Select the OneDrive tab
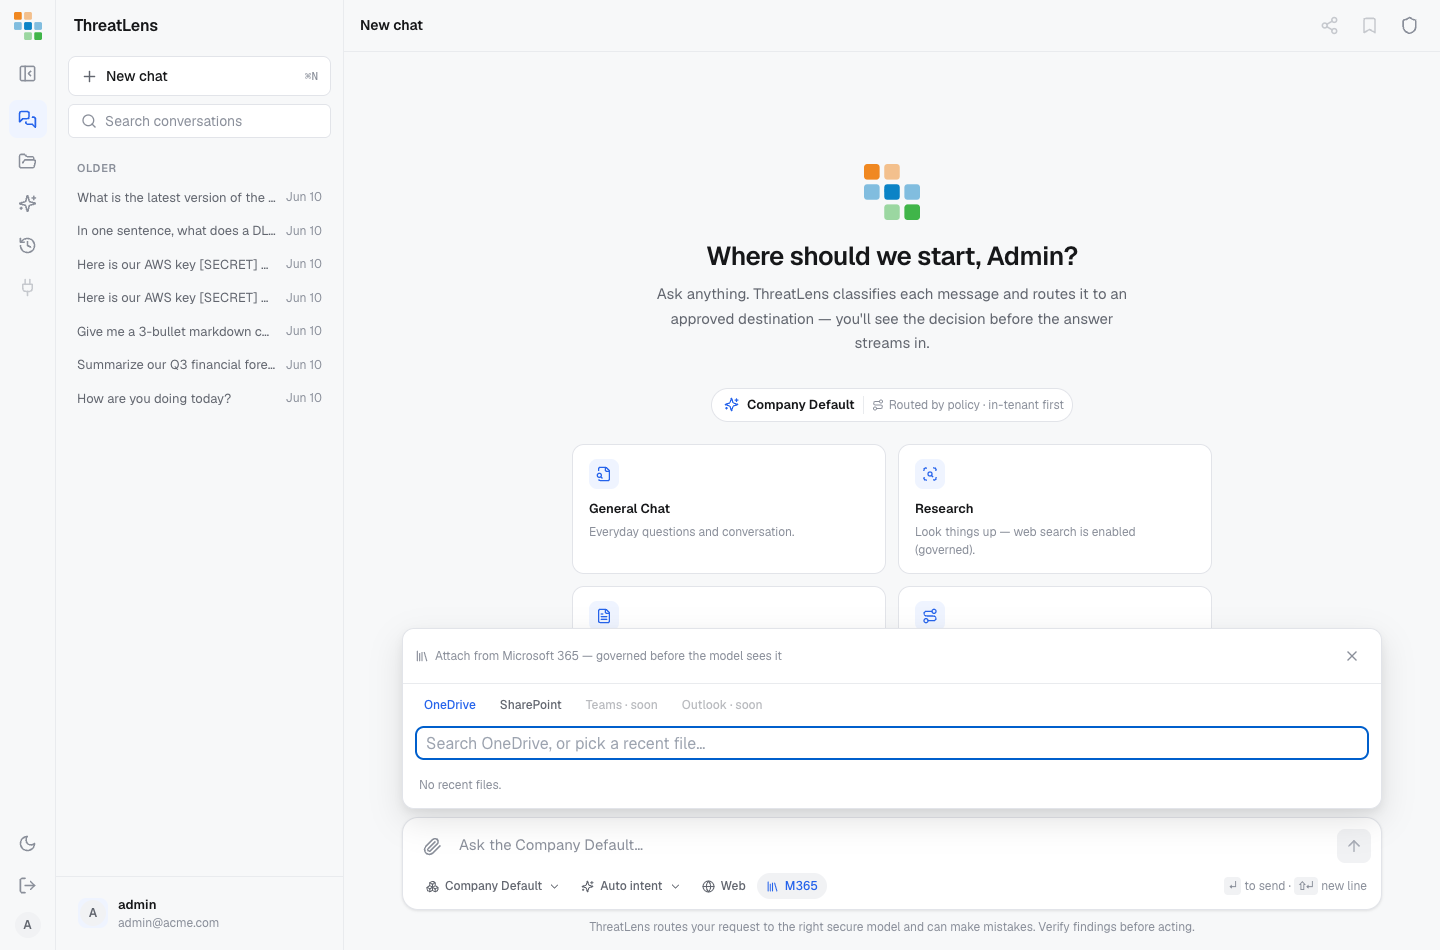Image resolution: width=1440 pixels, height=950 pixels. point(450,705)
